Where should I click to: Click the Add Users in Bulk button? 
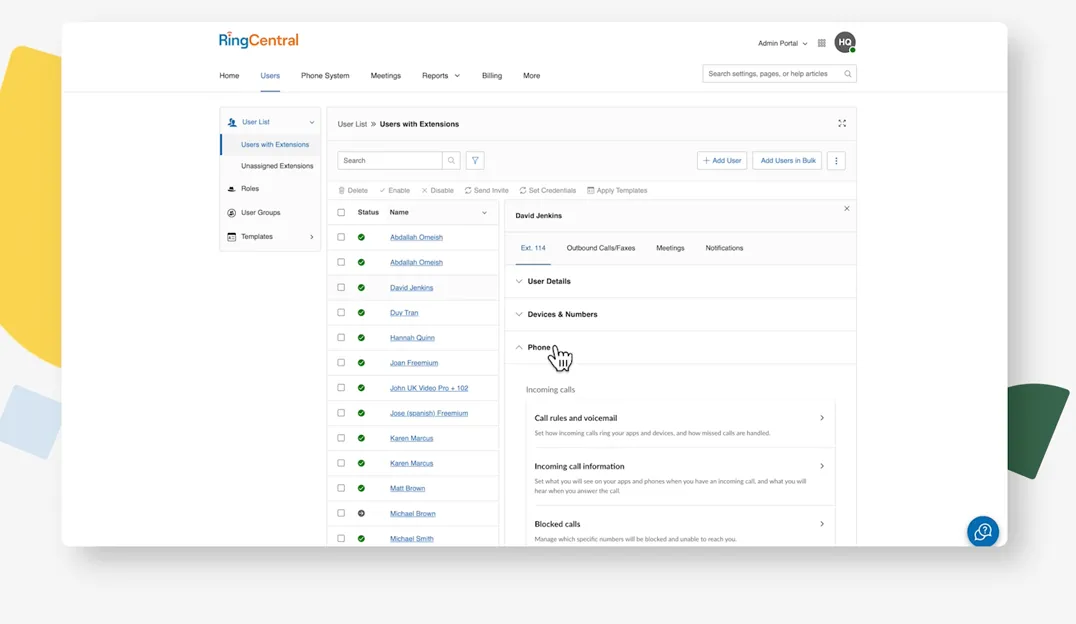click(788, 160)
